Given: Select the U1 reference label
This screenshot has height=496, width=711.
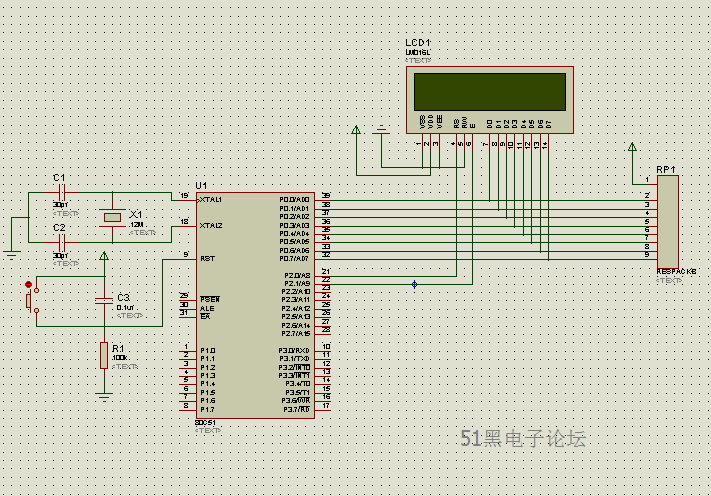Looking at the screenshot, I should click(x=201, y=185).
